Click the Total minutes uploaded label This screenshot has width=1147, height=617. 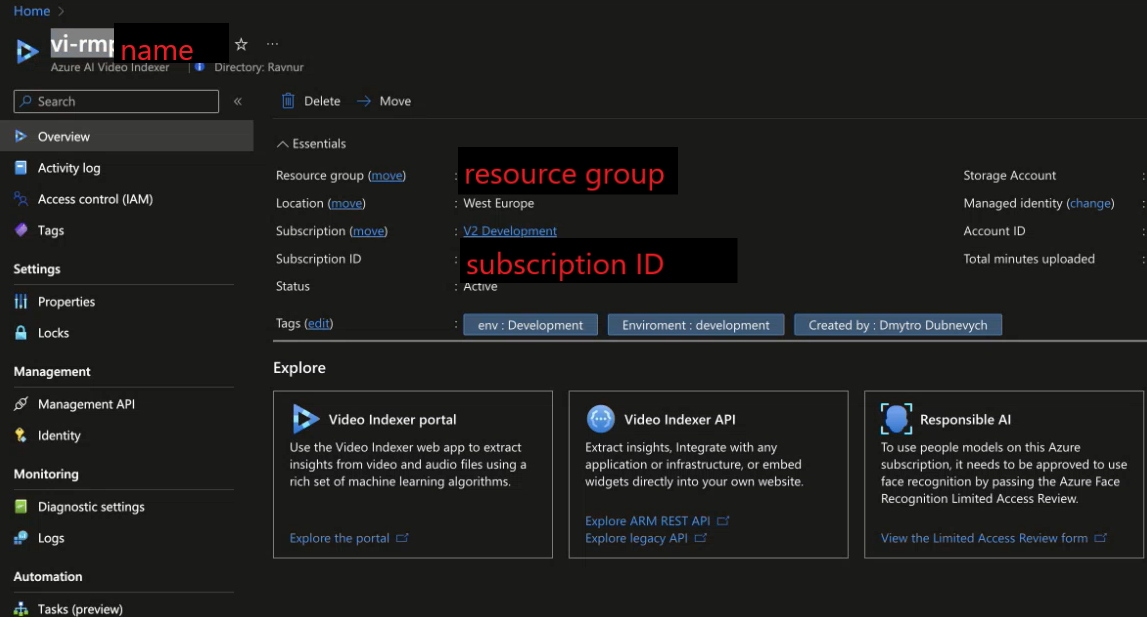coord(1029,259)
